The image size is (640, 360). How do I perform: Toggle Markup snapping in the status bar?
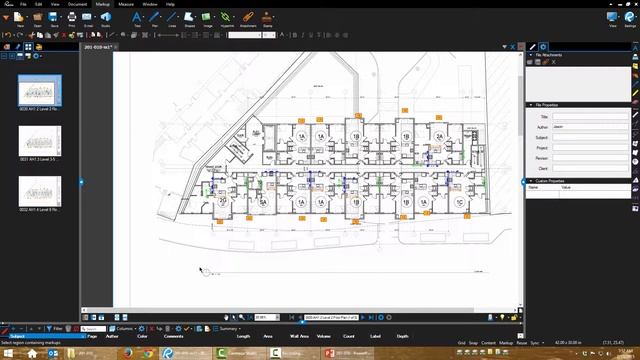click(x=506, y=343)
